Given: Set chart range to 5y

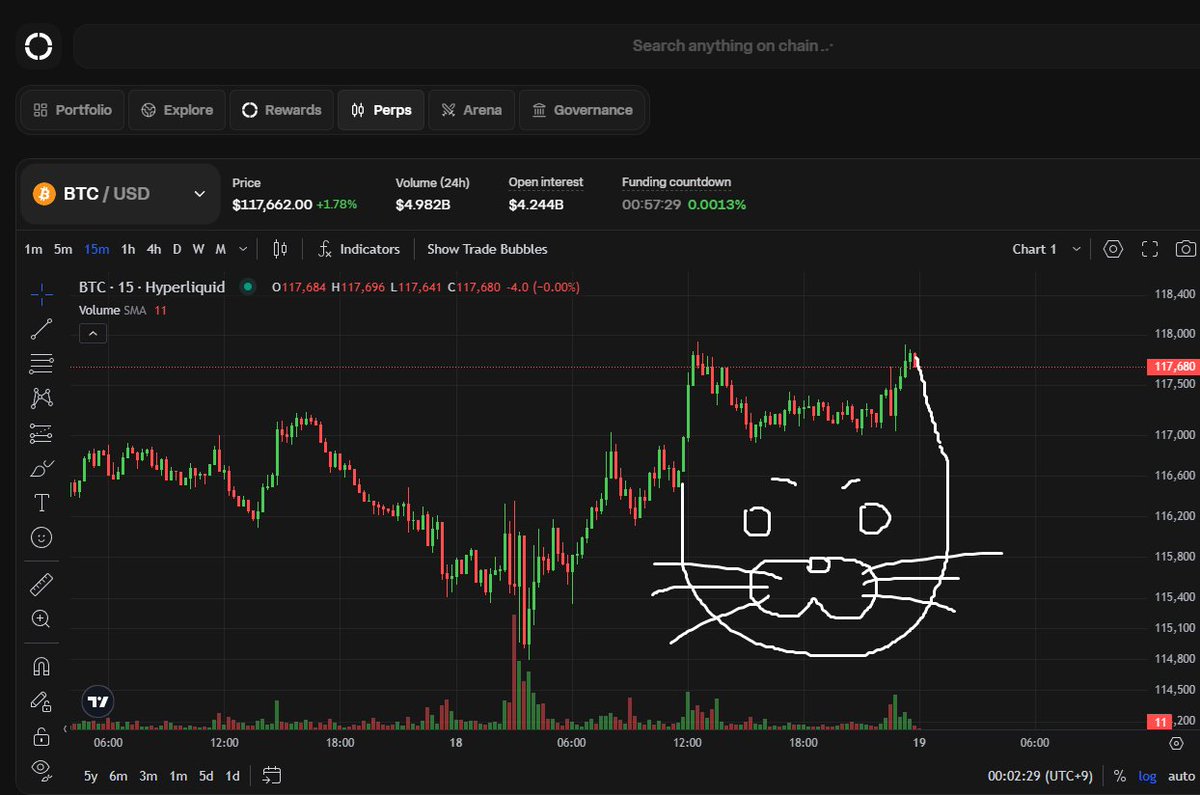Looking at the screenshot, I should pyautogui.click(x=90, y=776).
